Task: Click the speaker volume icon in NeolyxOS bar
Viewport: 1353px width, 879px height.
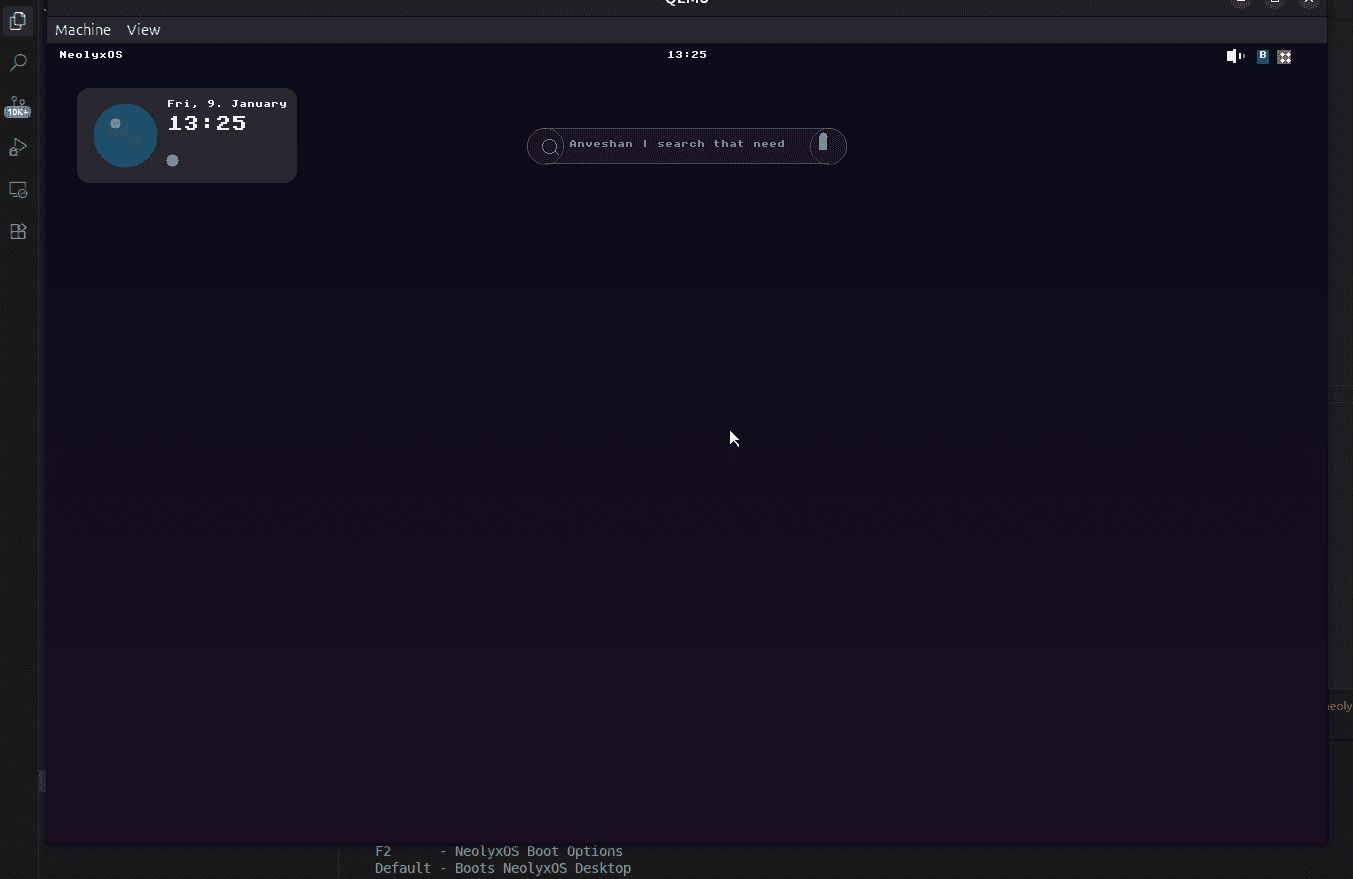Action: point(1235,56)
